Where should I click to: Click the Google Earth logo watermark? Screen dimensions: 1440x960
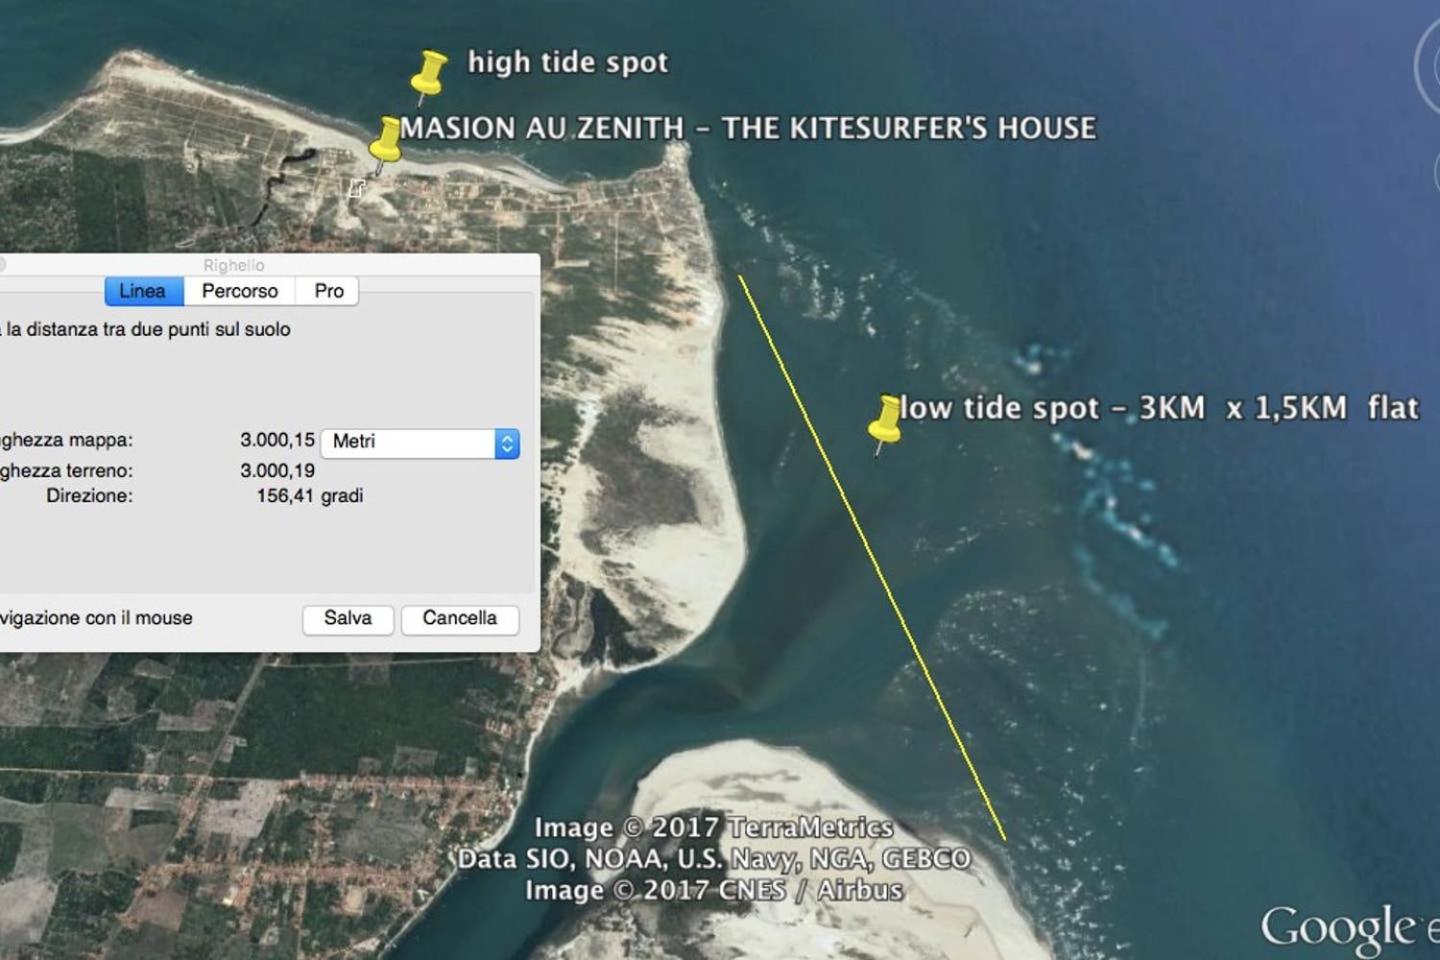pyautogui.click(x=1348, y=927)
